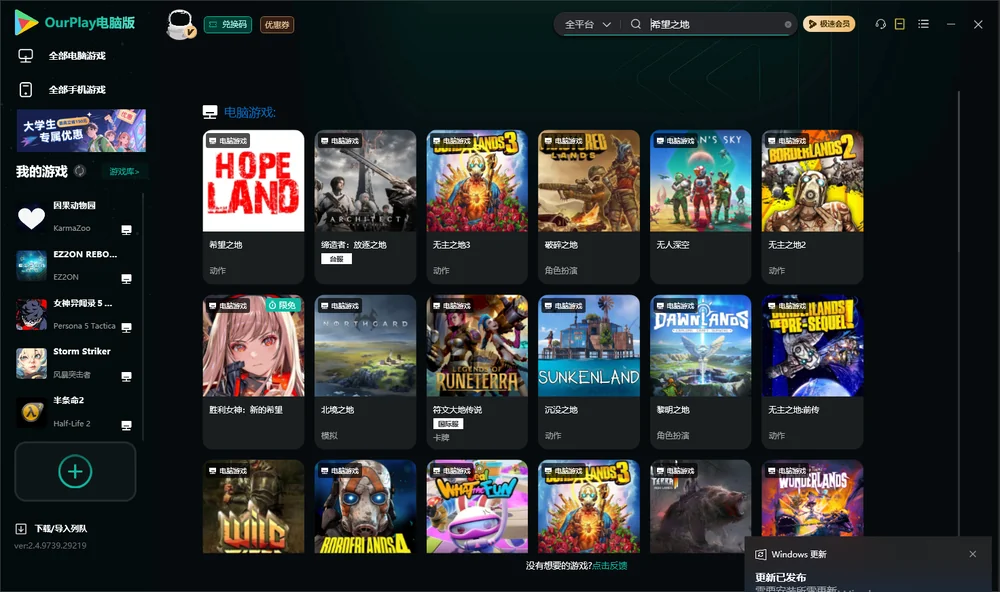The height and width of the screenshot is (592, 1000).
Task: Open the 无人深空 No Man's Sky card
Action: (700, 207)
